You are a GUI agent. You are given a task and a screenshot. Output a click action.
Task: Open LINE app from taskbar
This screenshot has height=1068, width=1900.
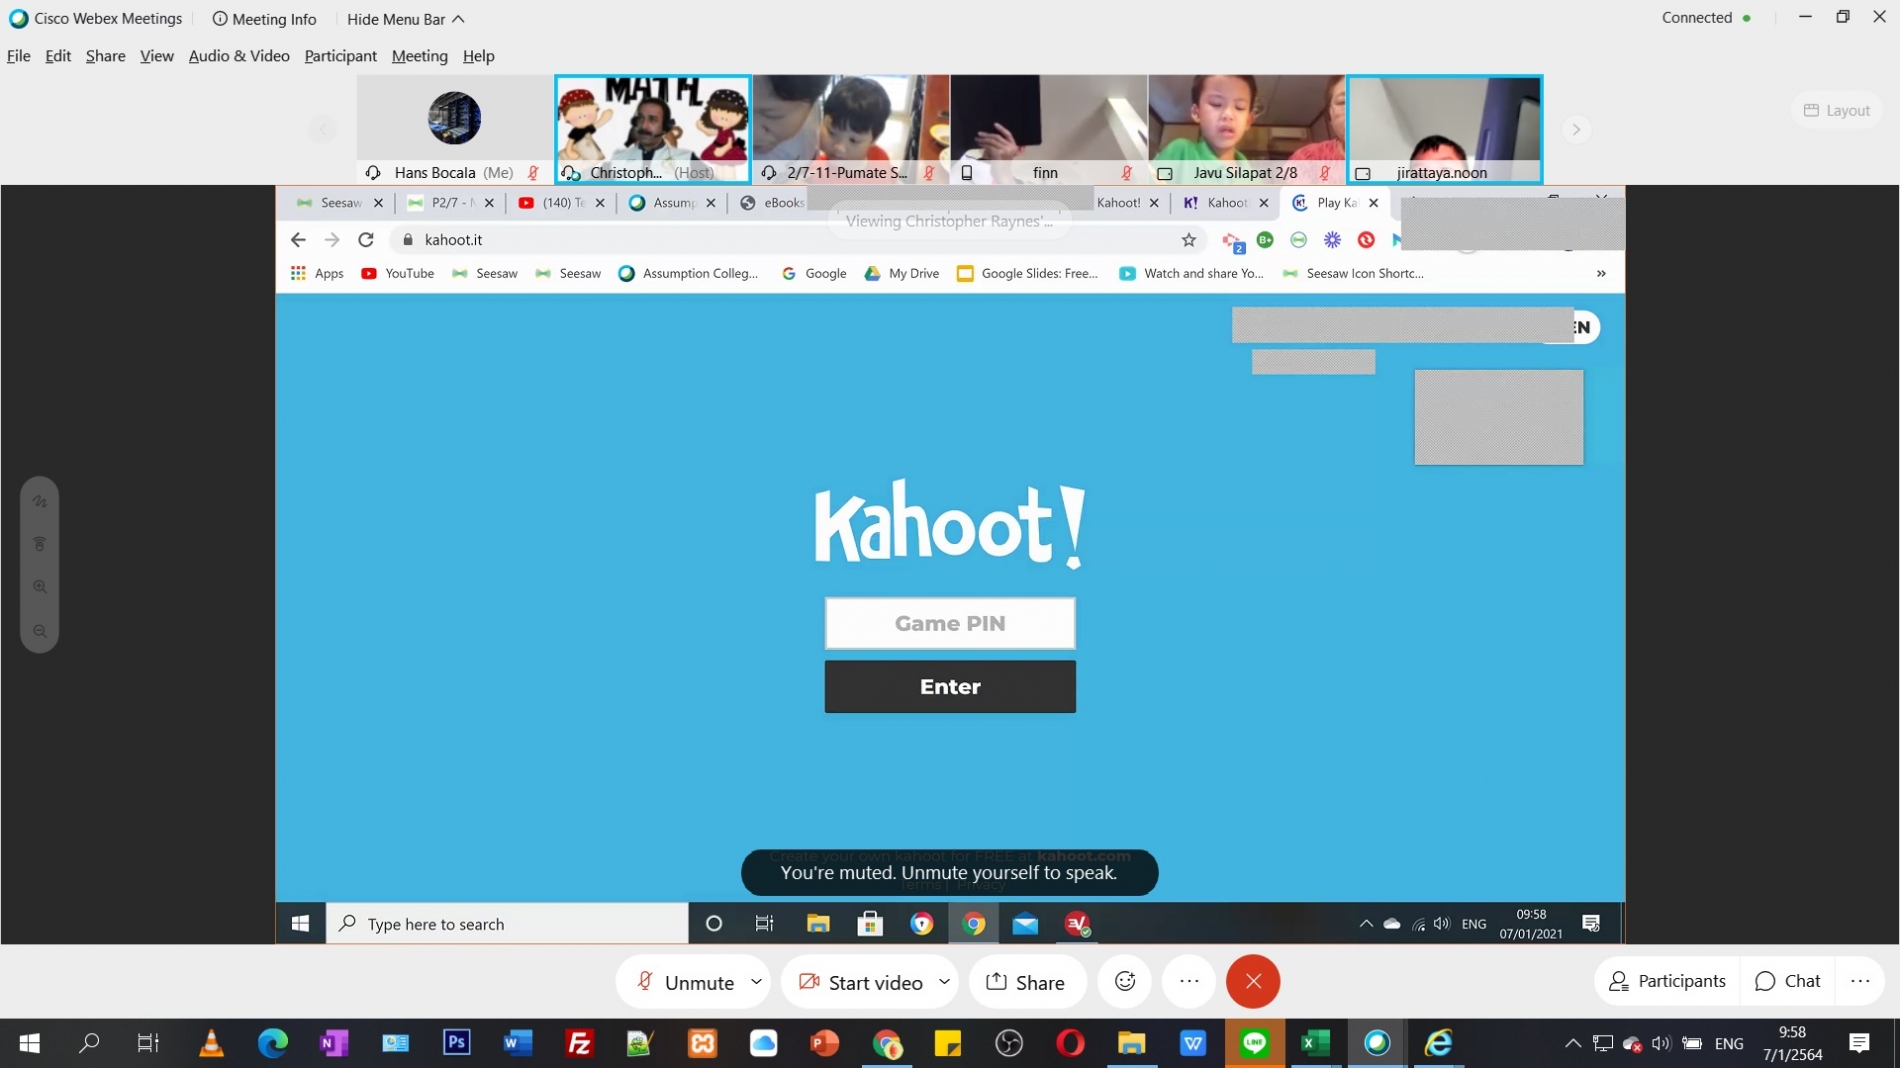[1254, 1043]
